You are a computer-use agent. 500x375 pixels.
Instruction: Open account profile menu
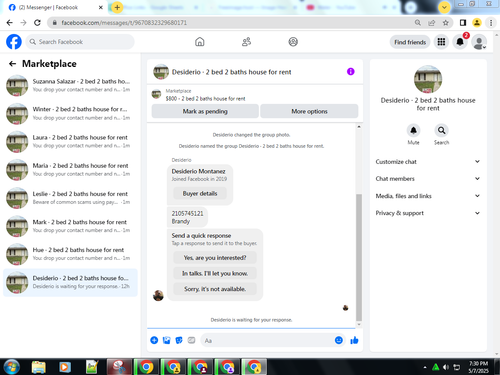click(x=479, y=42)
